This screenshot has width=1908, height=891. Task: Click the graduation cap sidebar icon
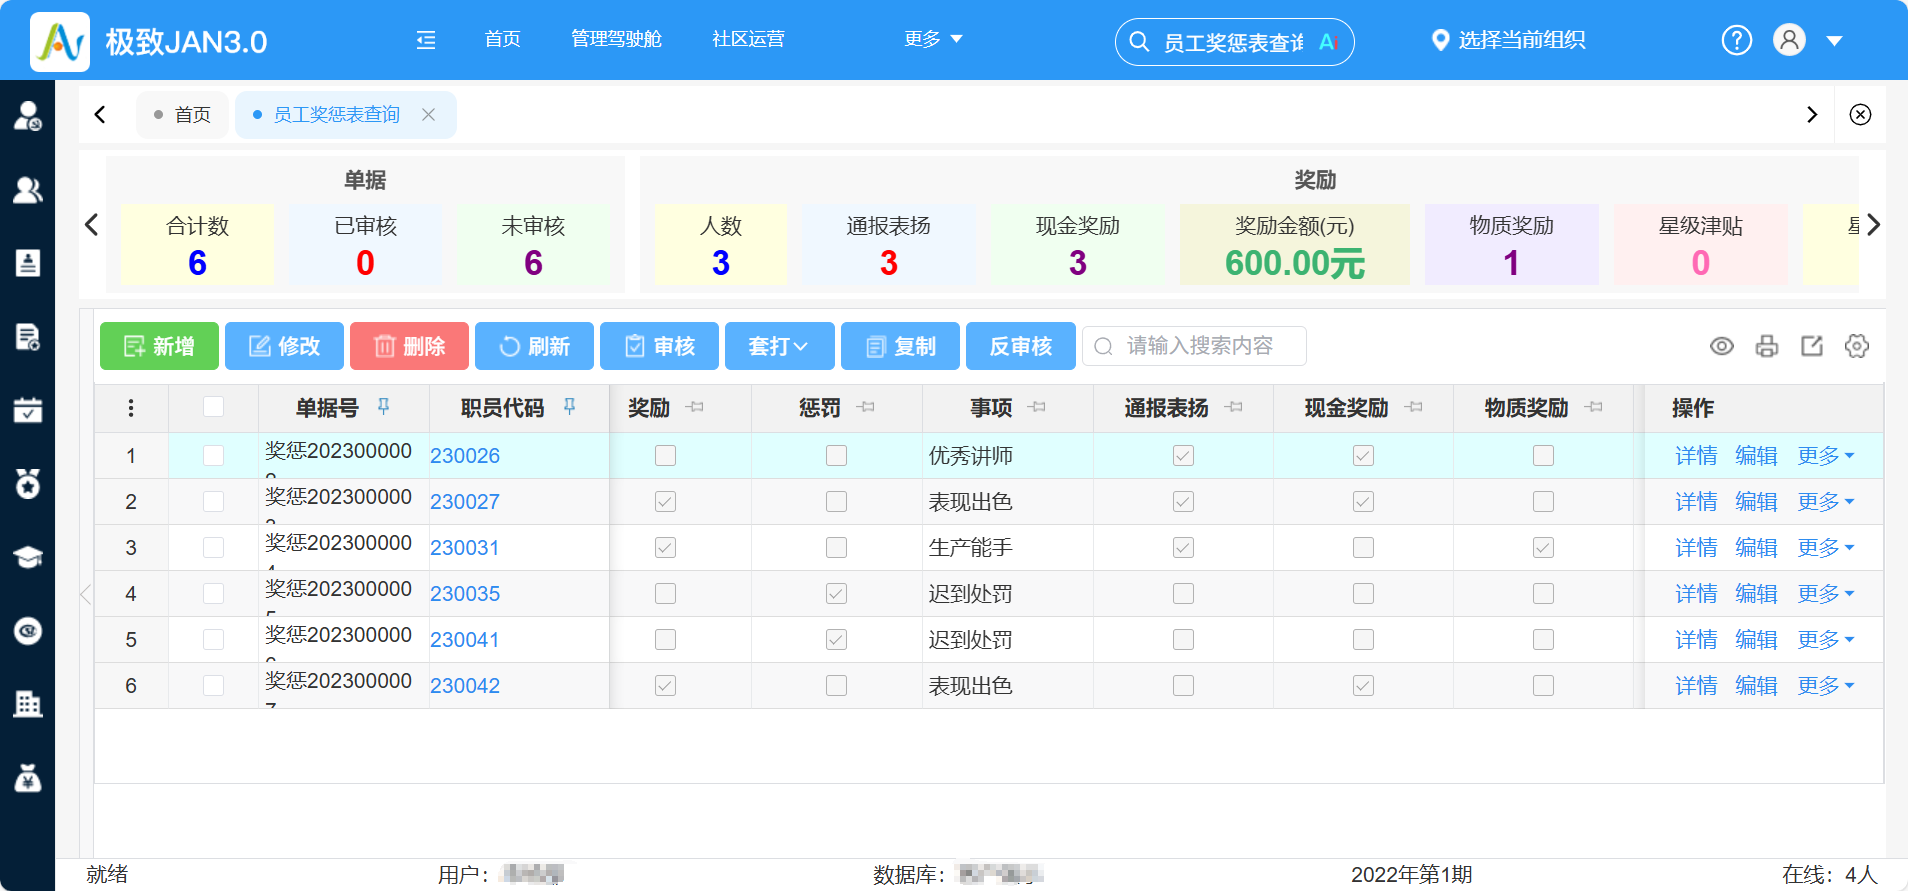28,557
